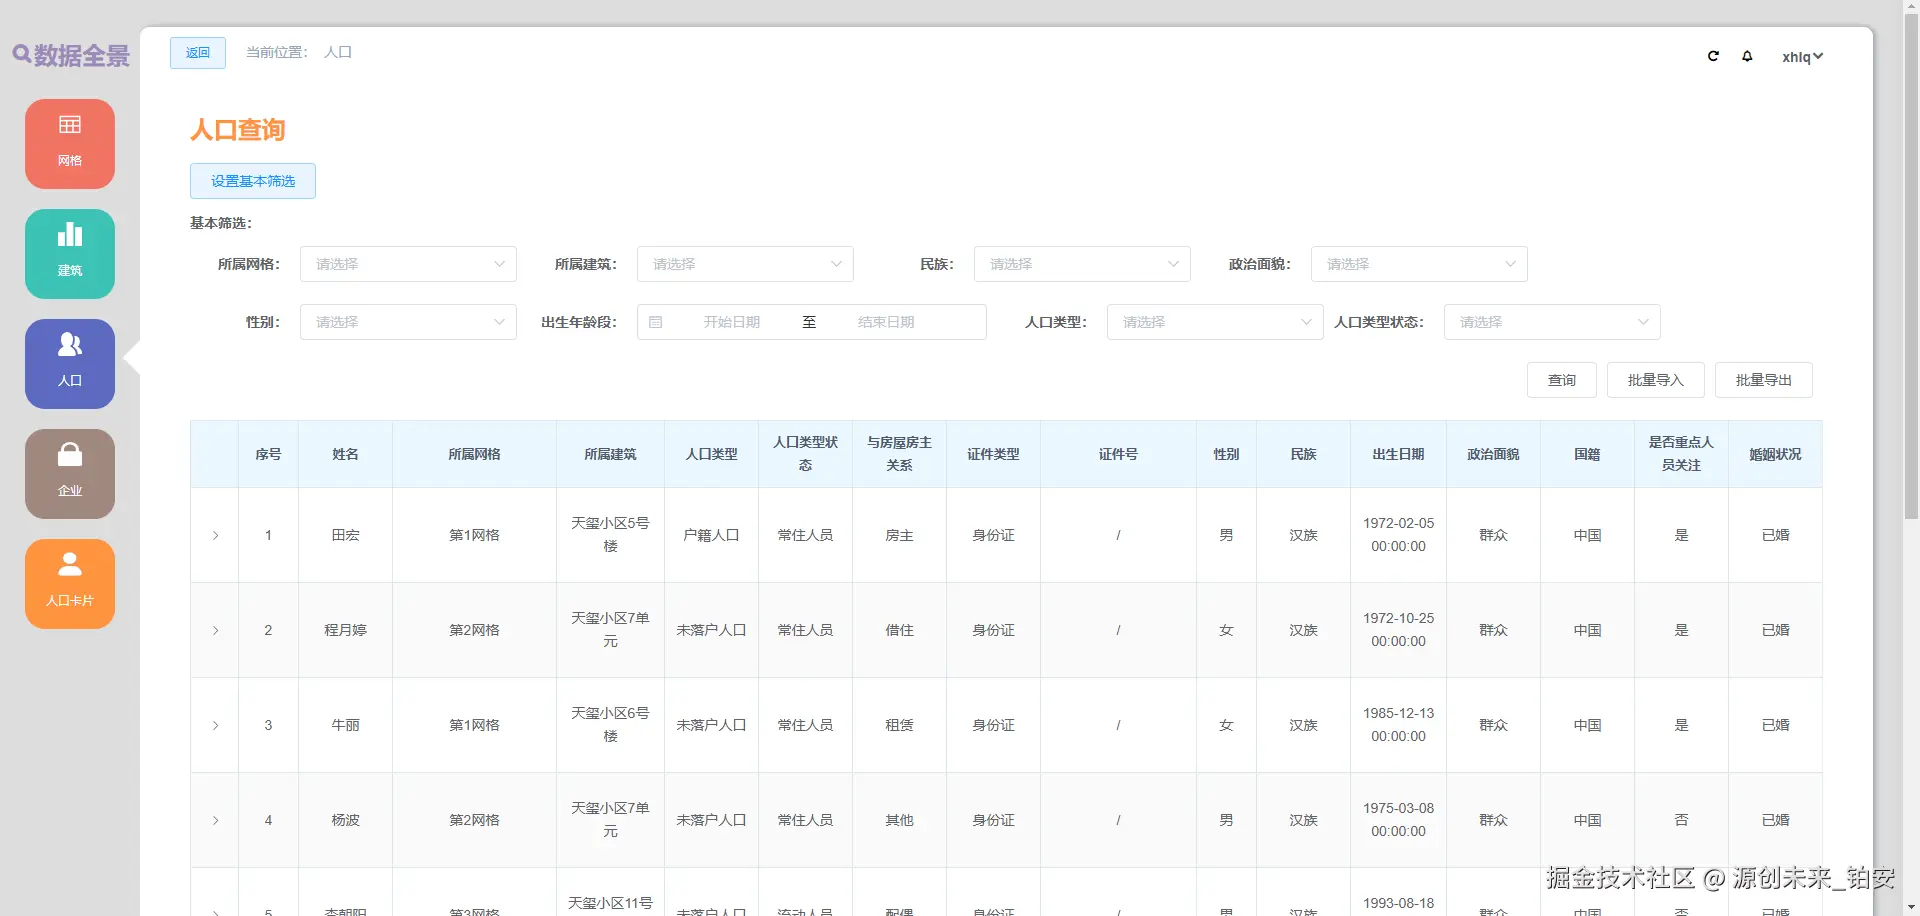This screenshot has height=916, width=1920.
Task: Click the 户籍人口 cell in row 1
Action: click(x=711, y=536)
